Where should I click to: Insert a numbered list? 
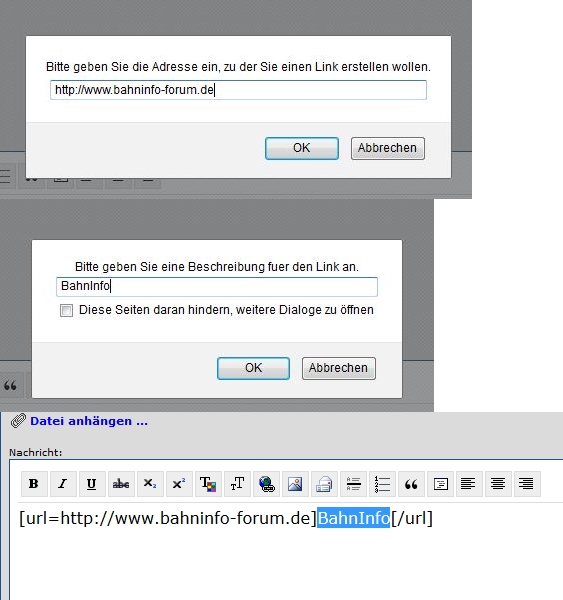tap(382, 484)
